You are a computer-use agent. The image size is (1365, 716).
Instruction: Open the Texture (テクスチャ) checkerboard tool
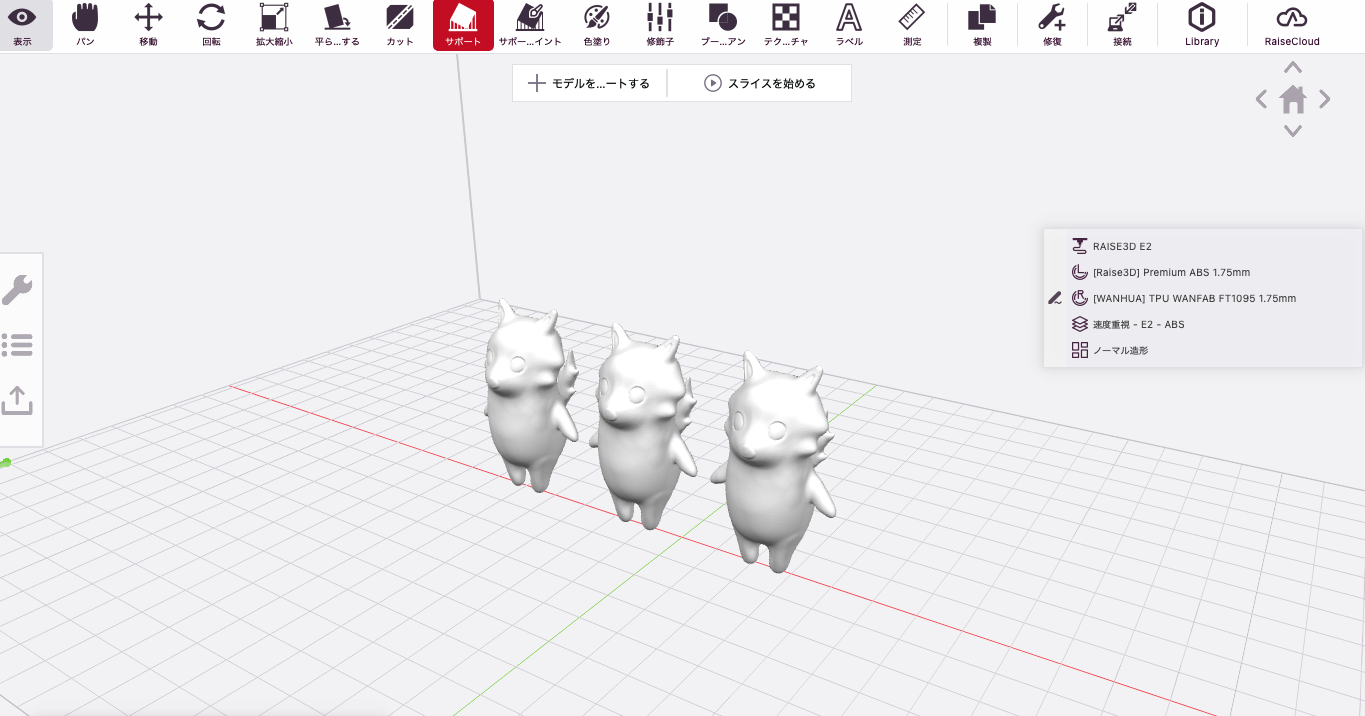coord(785,24)
